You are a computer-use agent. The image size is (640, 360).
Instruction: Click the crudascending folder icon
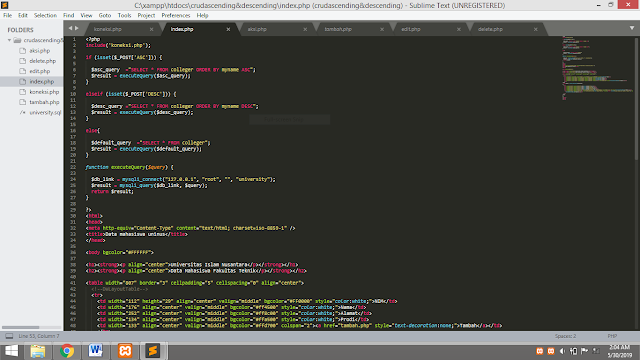coord(17,40)
